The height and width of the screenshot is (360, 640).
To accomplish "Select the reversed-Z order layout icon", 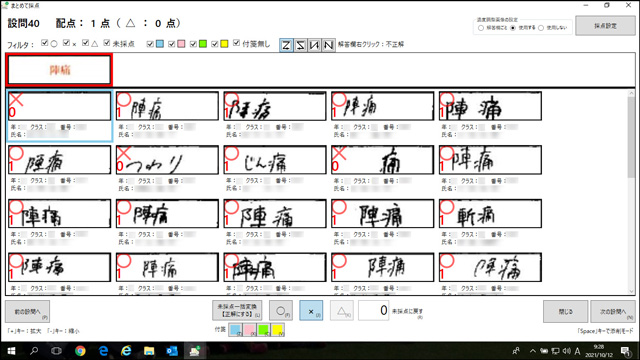I will pyautogui.click(x=300, y=45).
